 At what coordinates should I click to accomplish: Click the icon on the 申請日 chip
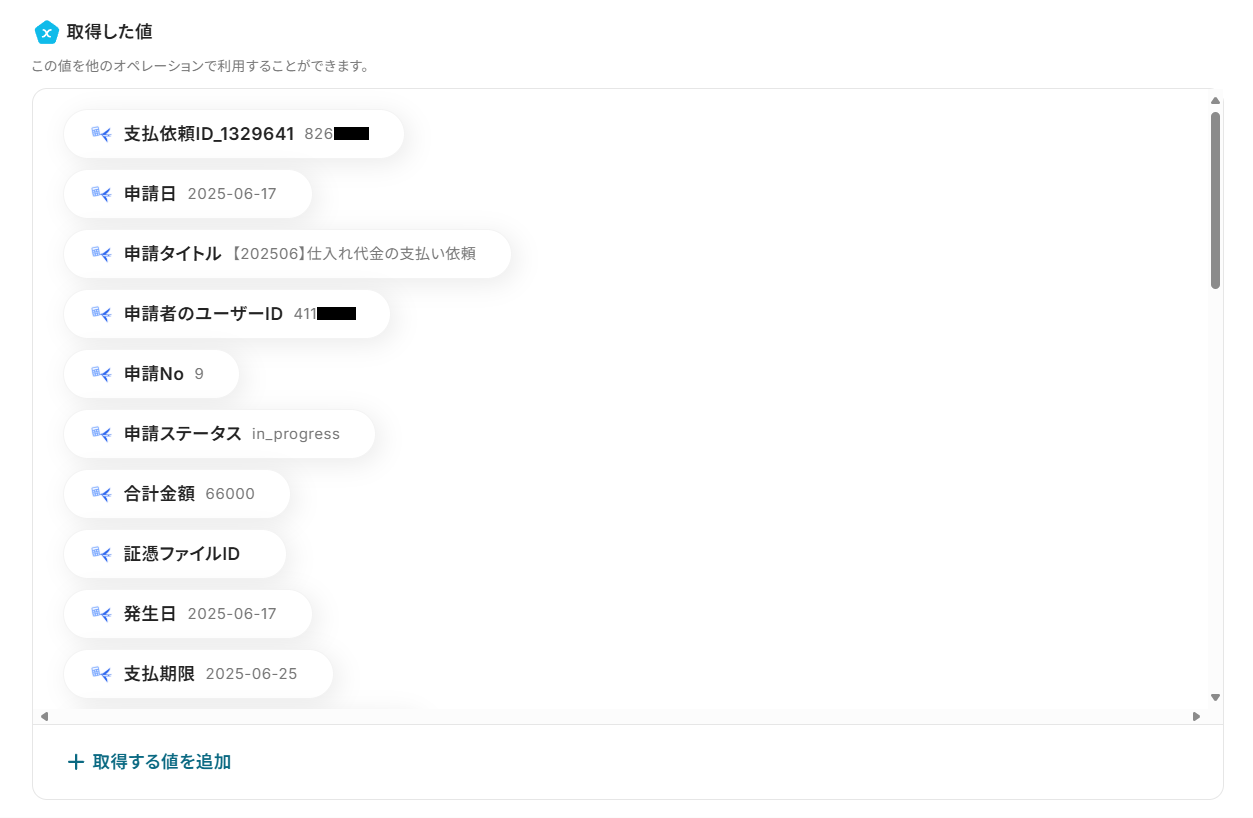click(x=101, y=194)
